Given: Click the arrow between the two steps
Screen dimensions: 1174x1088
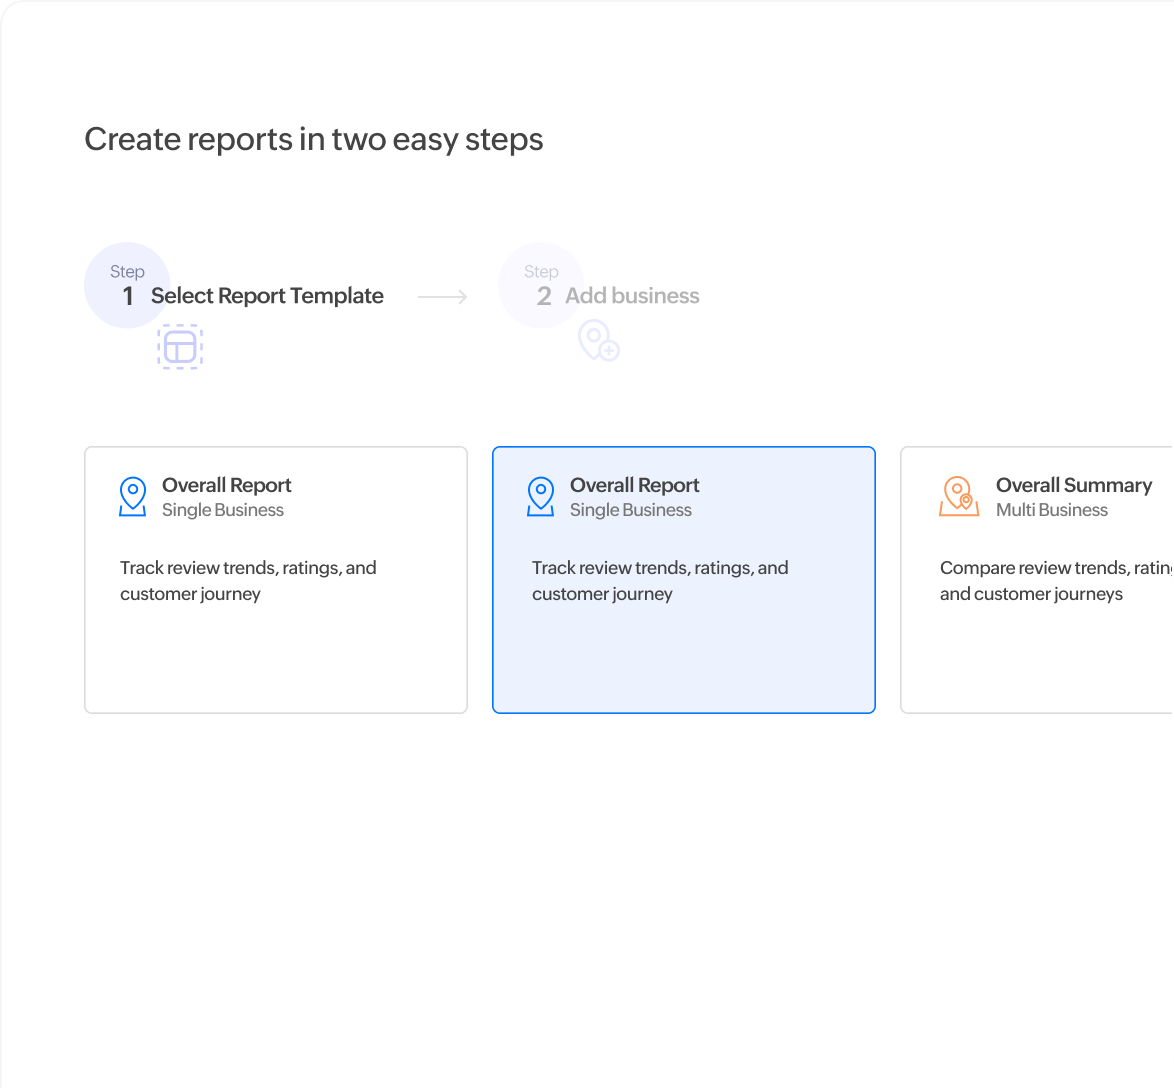Looking at the screenshot, I should click(x=442, y=297).
